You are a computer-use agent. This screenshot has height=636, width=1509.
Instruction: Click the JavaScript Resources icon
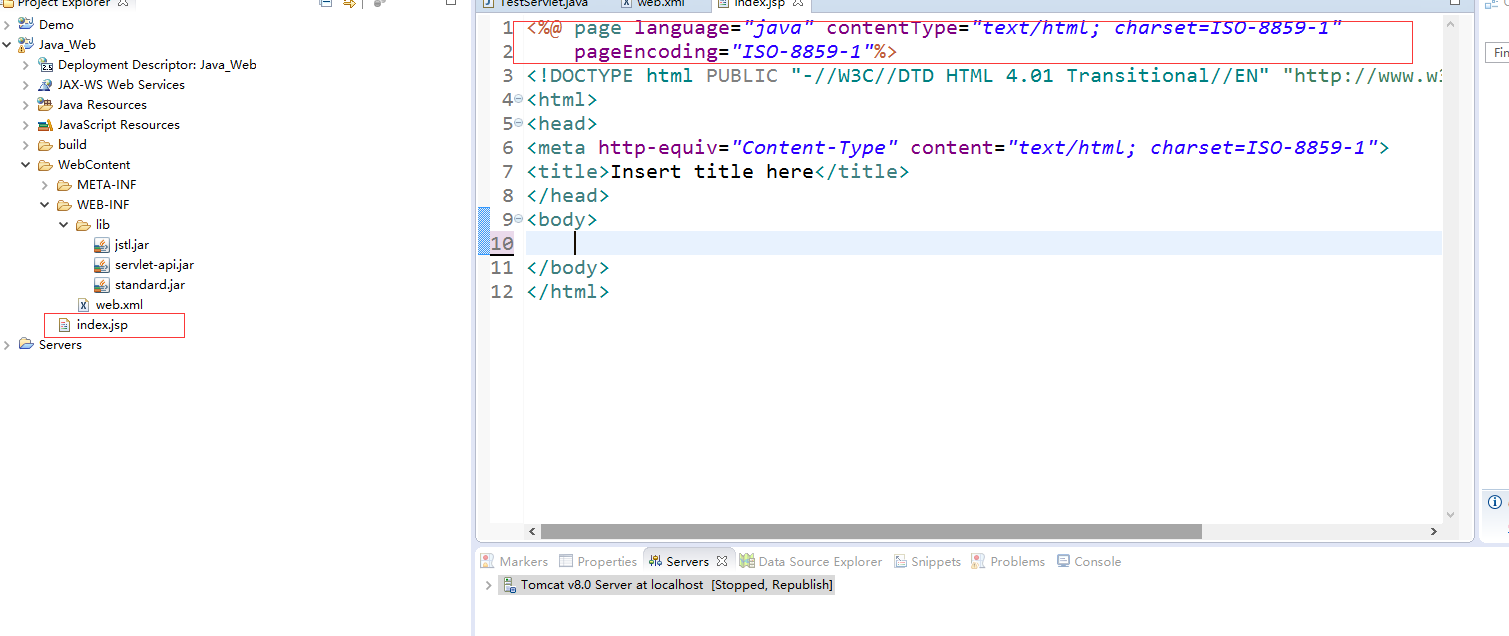pos(45,125)
